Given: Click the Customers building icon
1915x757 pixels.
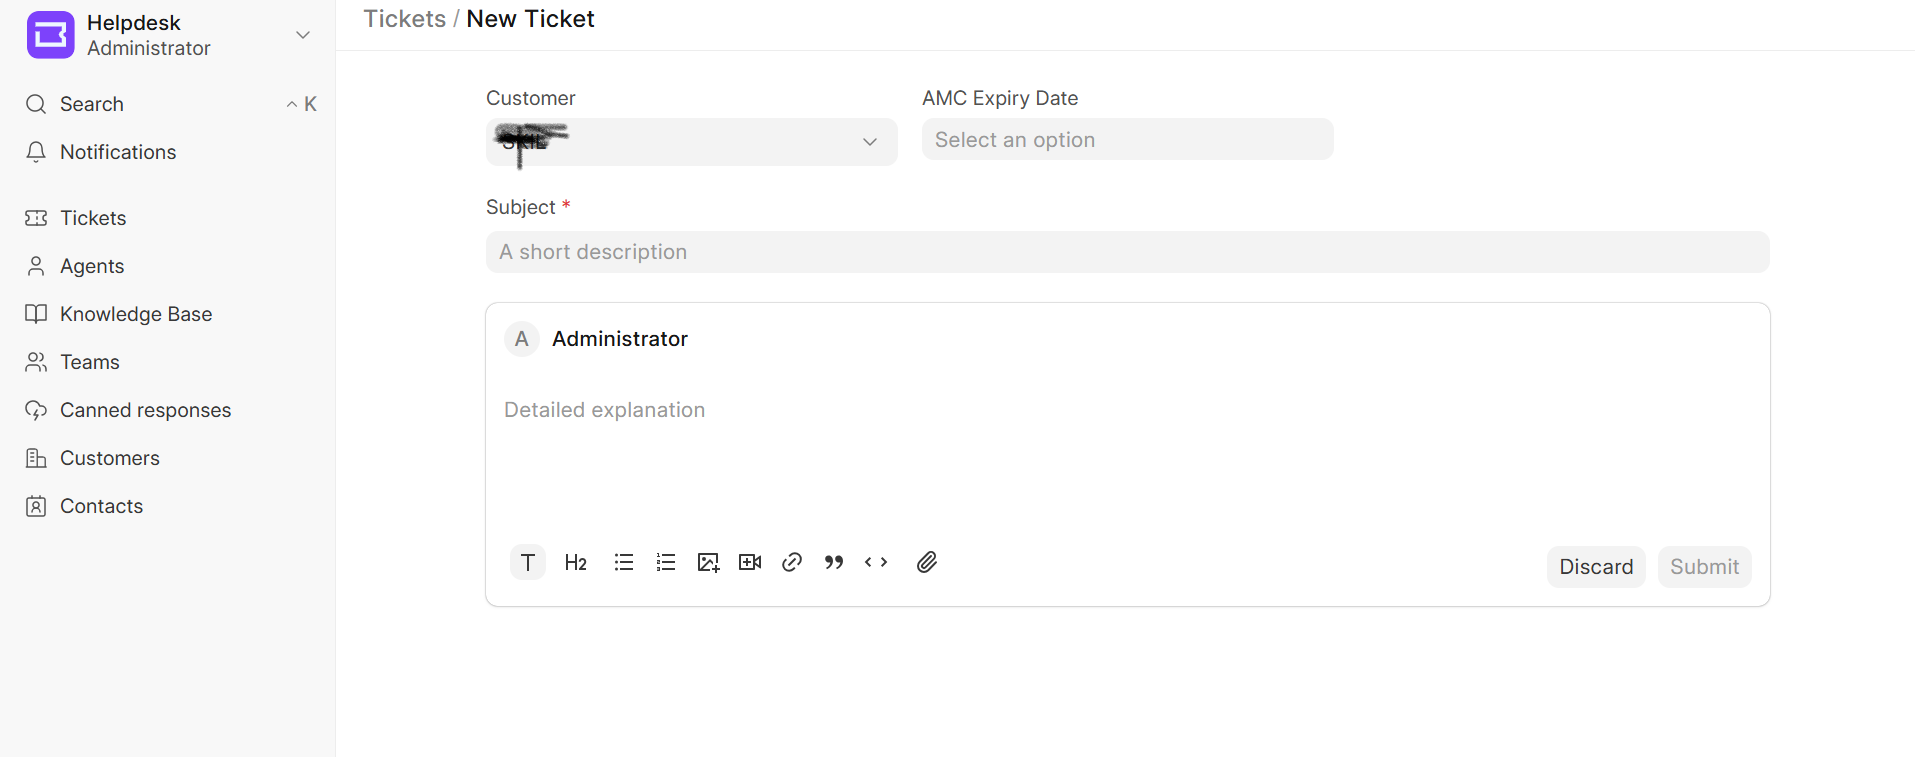Looking at the screenshot, I should coord(36,458).
